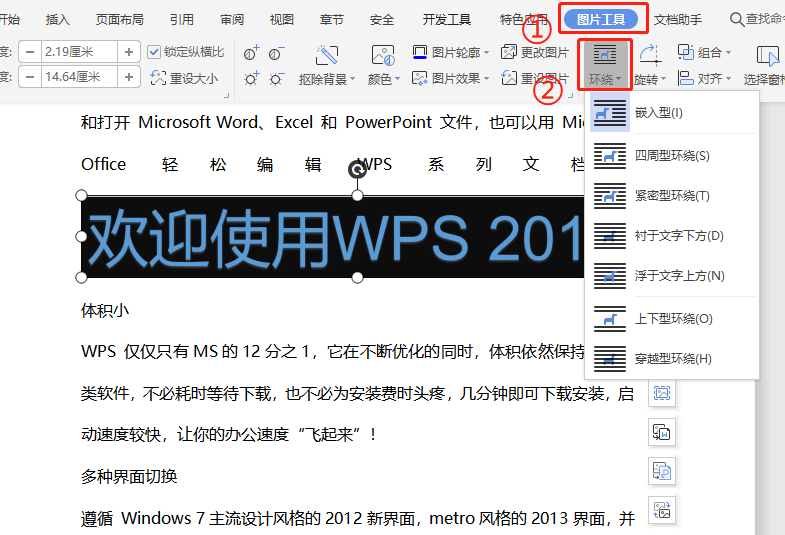Click the picture-to-PDF floating icon
This screenshot has width=785, height=535.
pos(662,471)
